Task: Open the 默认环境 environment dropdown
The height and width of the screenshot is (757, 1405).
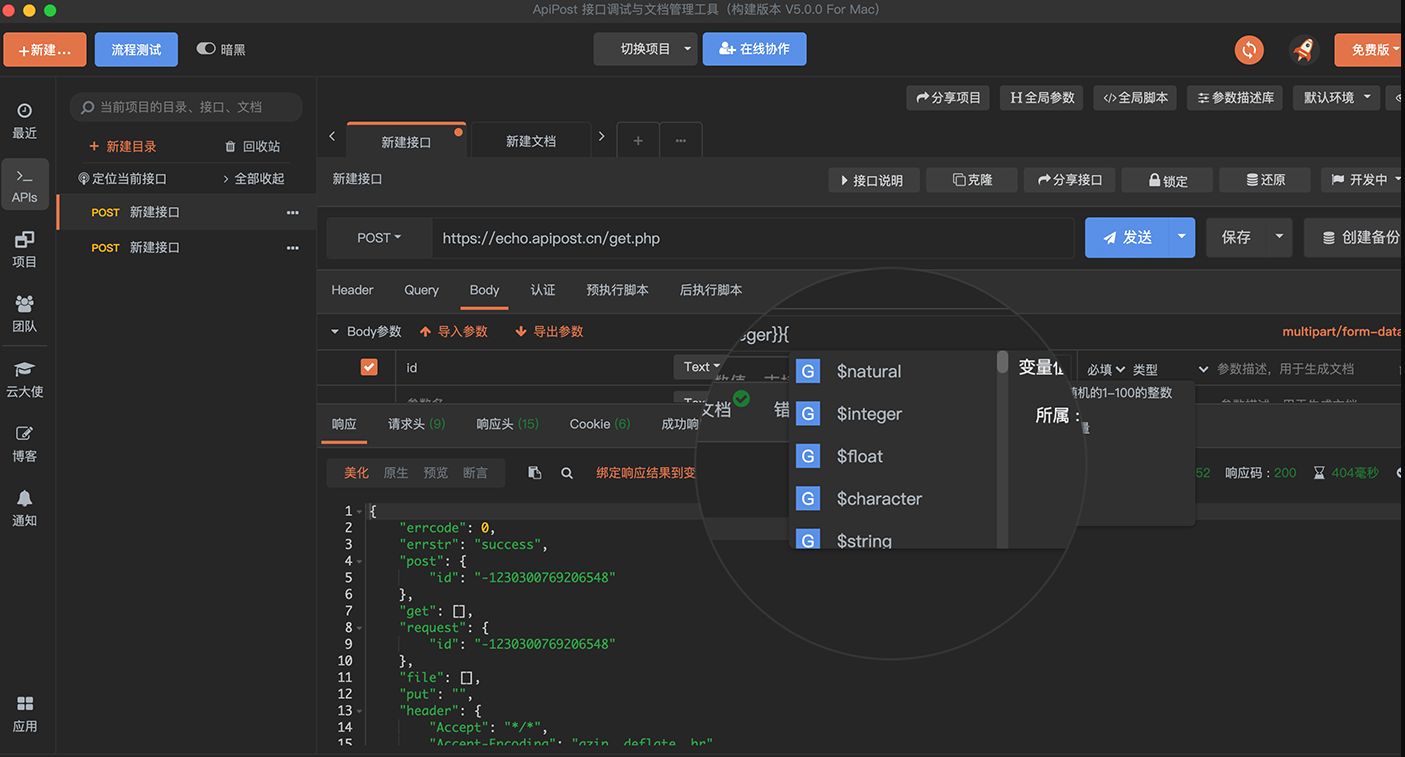Action: click(x=1336, y=97)
